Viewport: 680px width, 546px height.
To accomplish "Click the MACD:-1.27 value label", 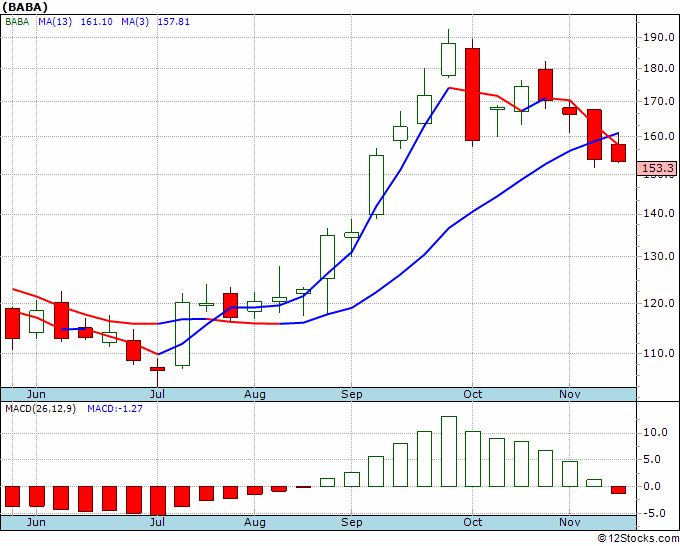I will [x=115, y=409].
